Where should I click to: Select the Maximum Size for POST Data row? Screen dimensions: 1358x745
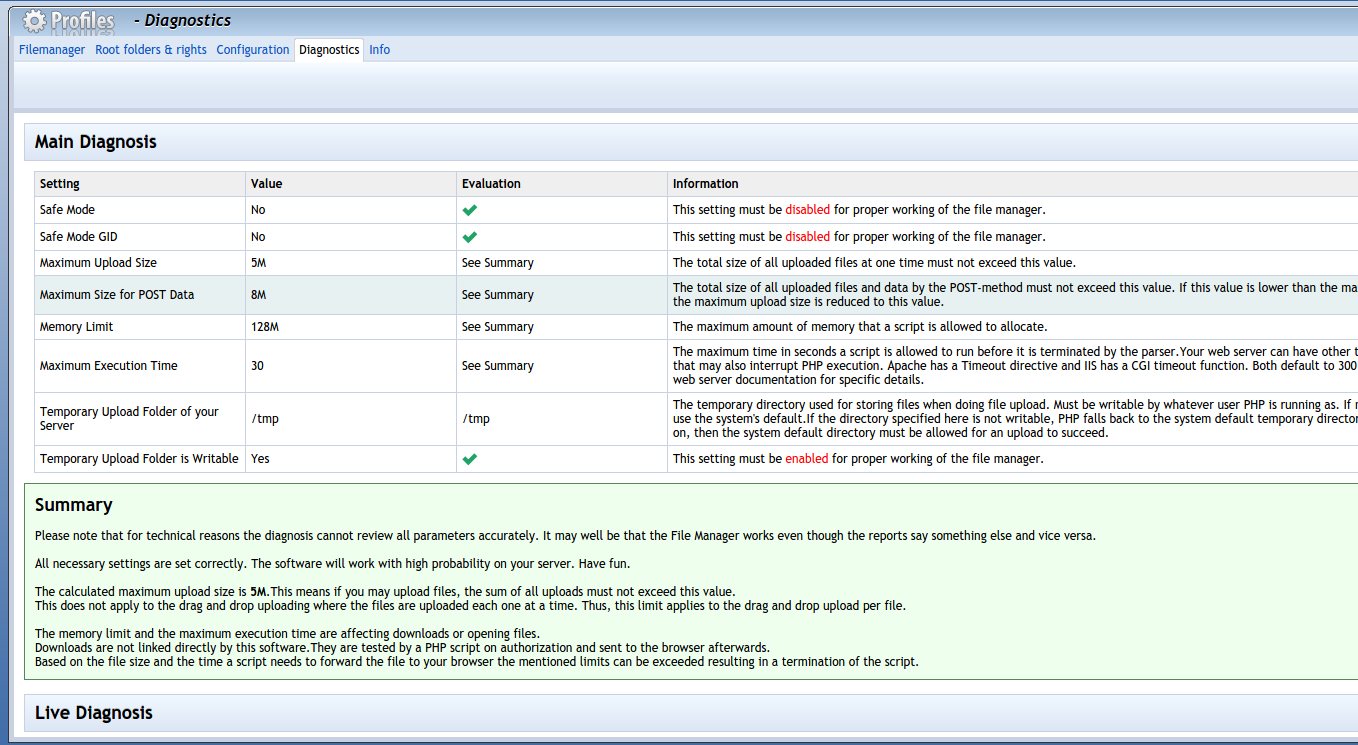click(x=117, y=295)
